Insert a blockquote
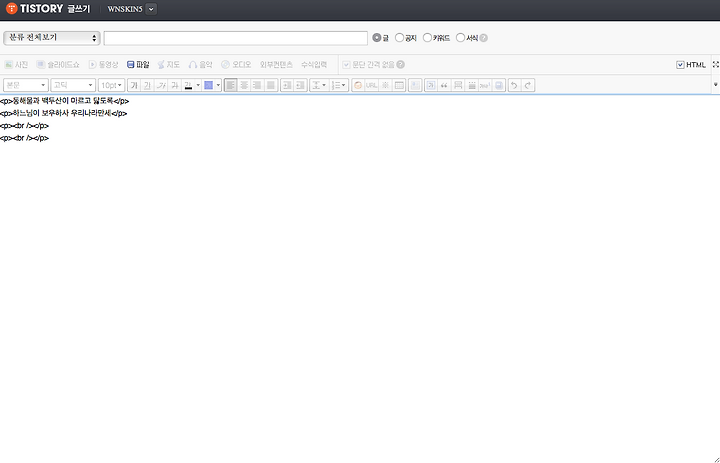Viewport: 720px width, 463px height. tap(444, 85)
